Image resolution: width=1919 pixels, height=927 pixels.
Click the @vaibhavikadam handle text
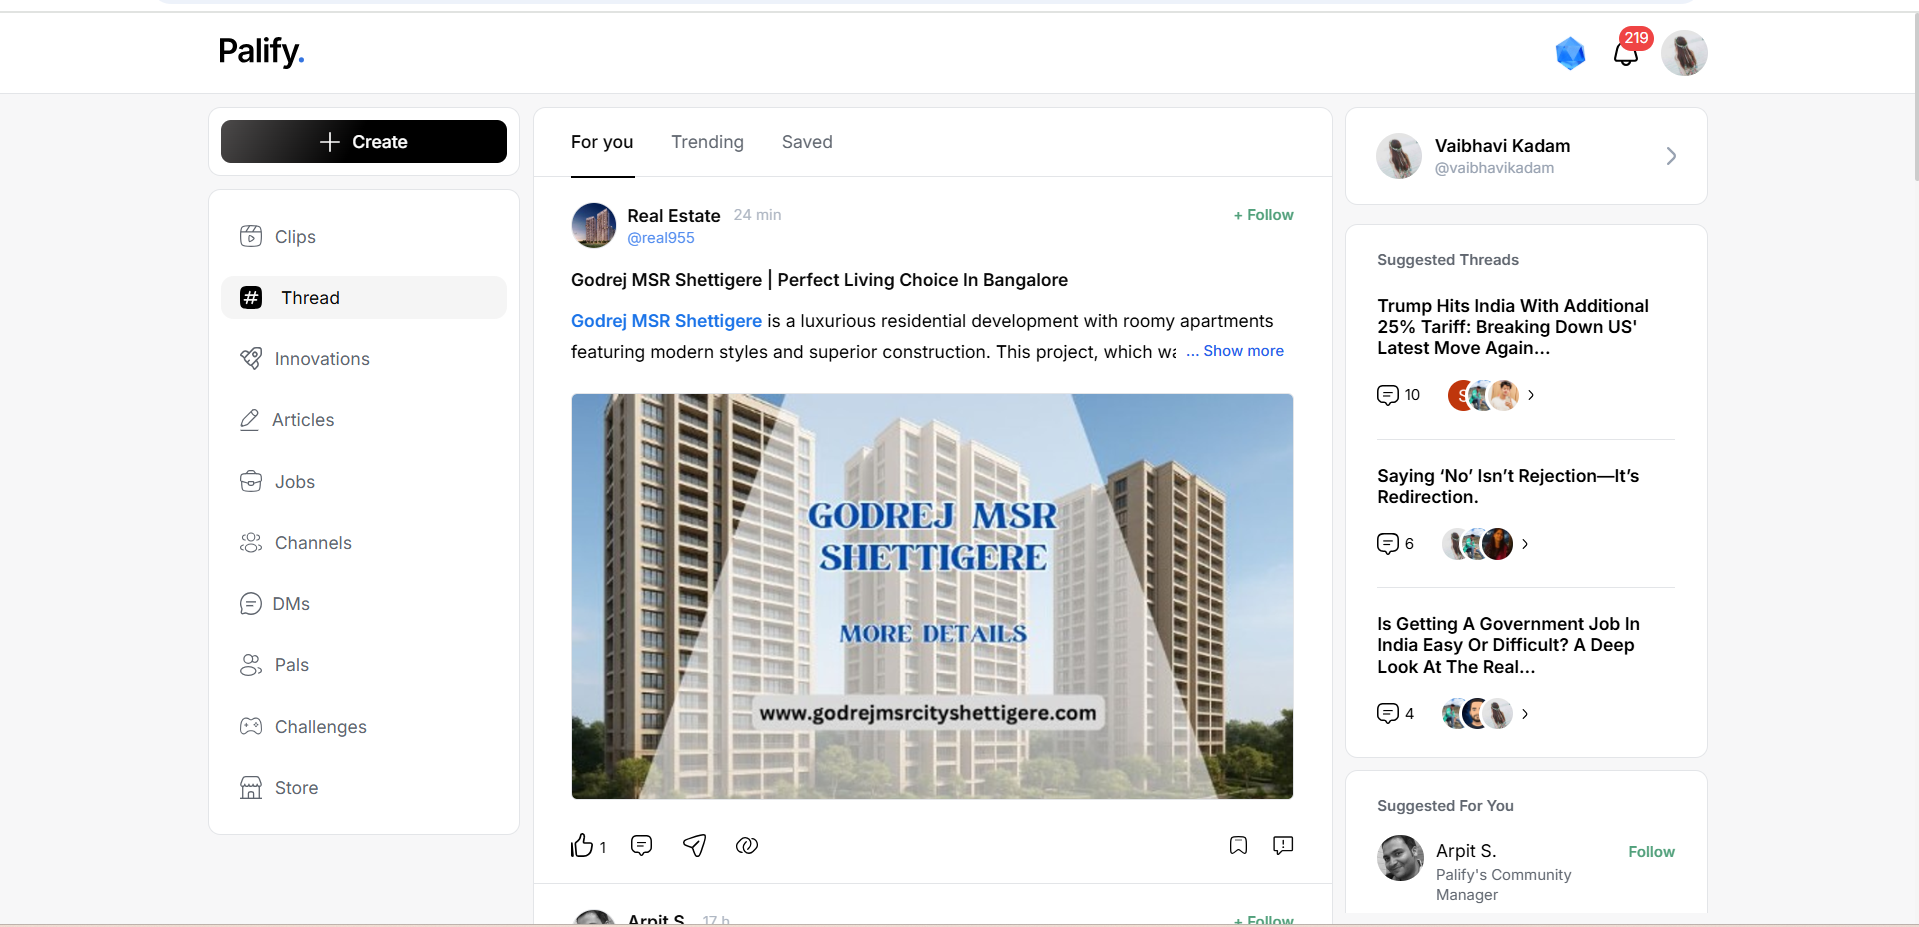coord(1494,168)
